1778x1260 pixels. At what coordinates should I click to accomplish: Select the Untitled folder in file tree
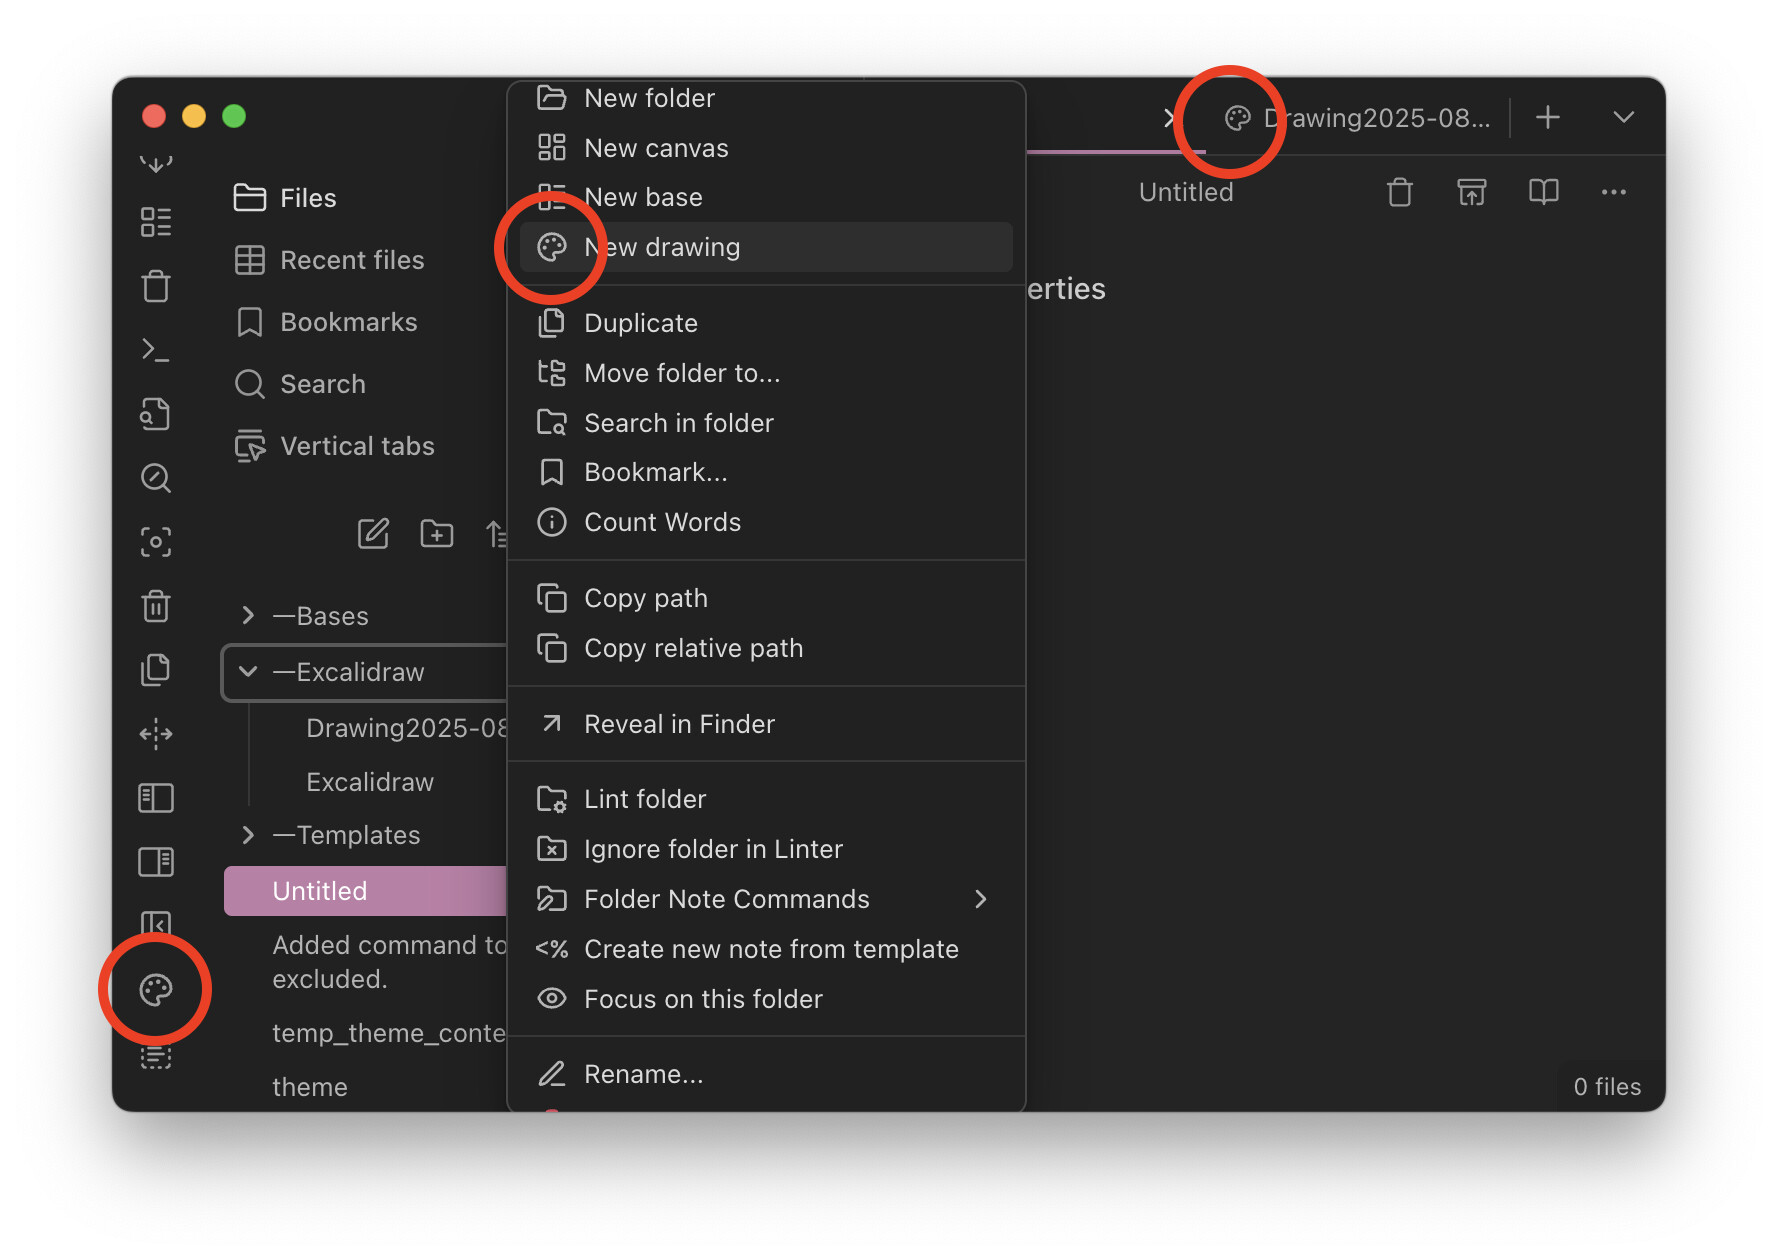(320, 891)
